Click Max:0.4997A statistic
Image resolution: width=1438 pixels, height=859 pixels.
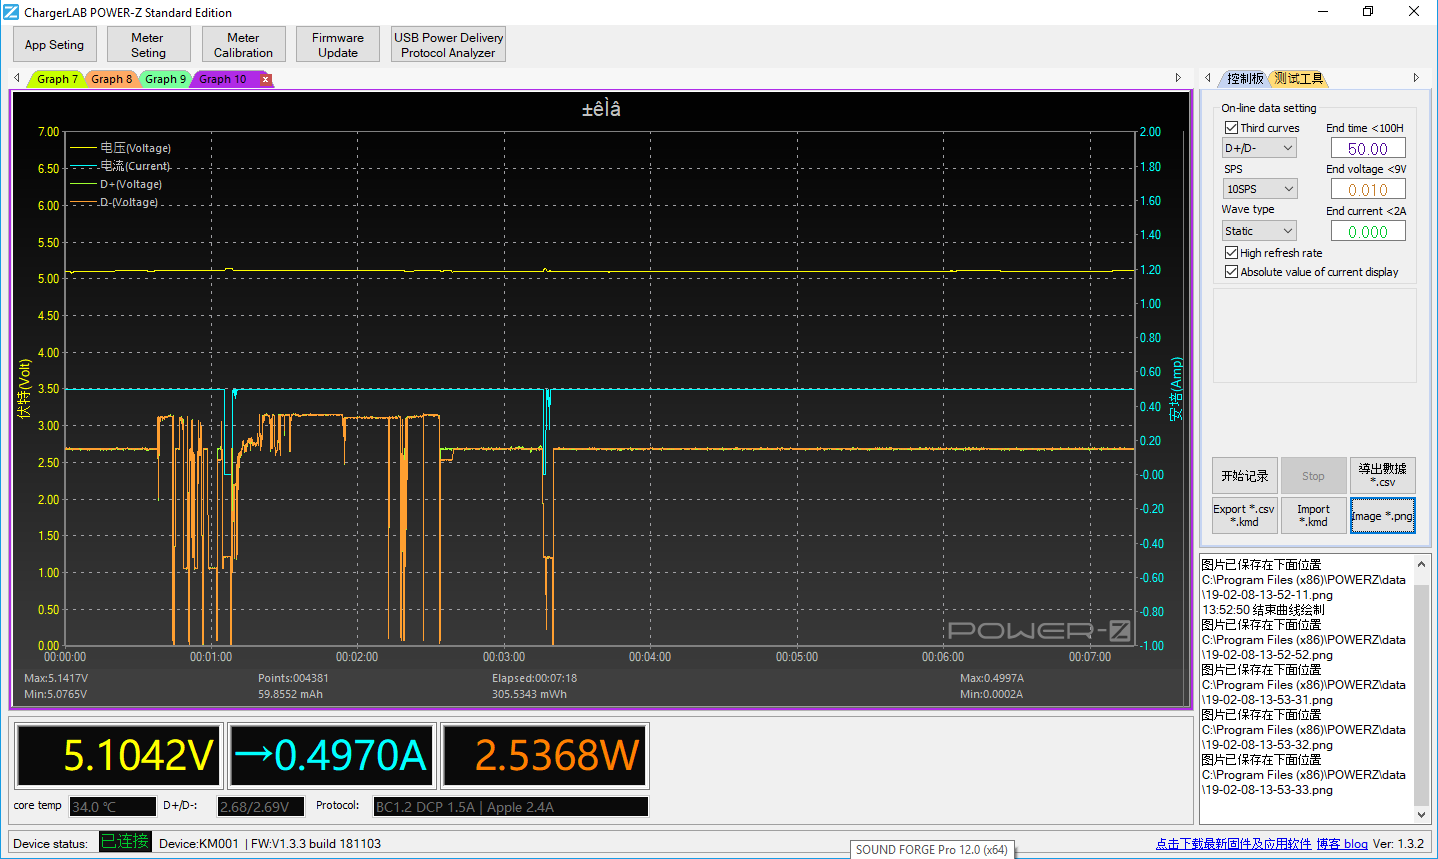pos(992,678)
